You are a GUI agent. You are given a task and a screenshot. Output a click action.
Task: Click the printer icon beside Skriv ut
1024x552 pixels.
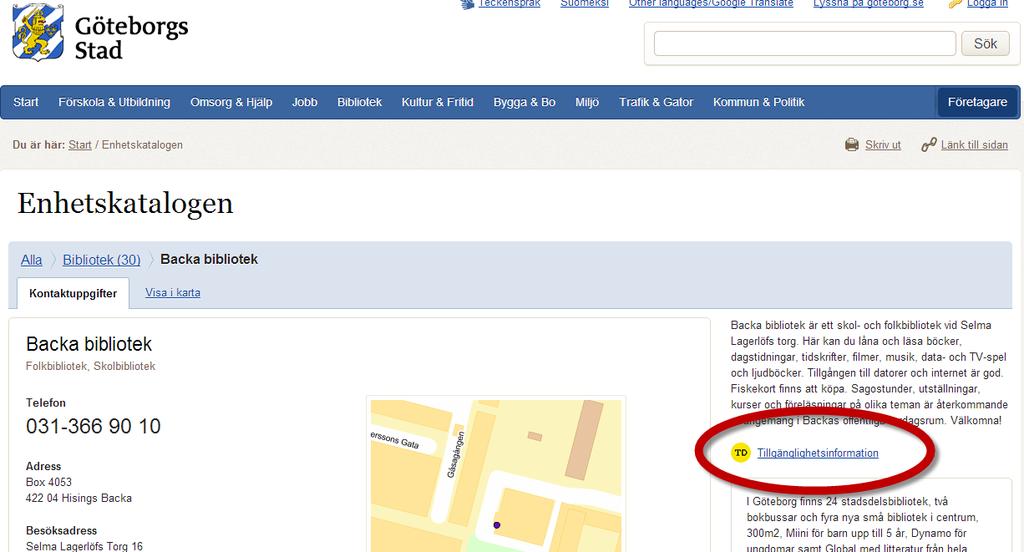[852, 144]
